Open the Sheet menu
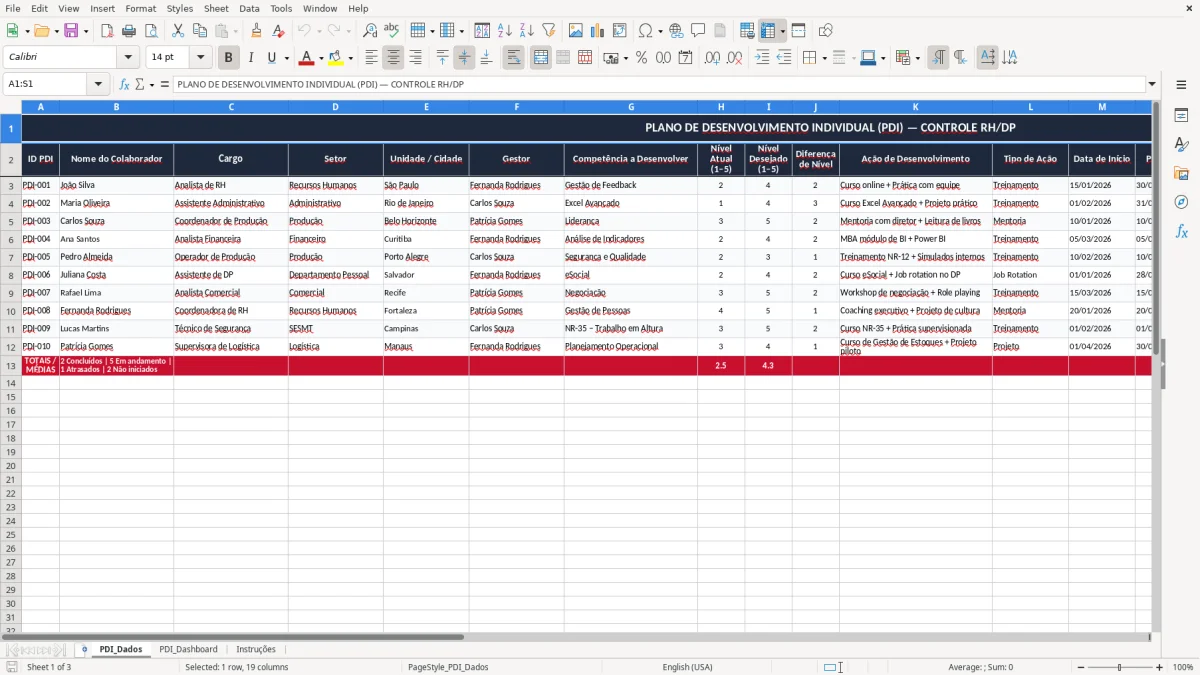This screenshot has width=1200, height=675. 216,8
